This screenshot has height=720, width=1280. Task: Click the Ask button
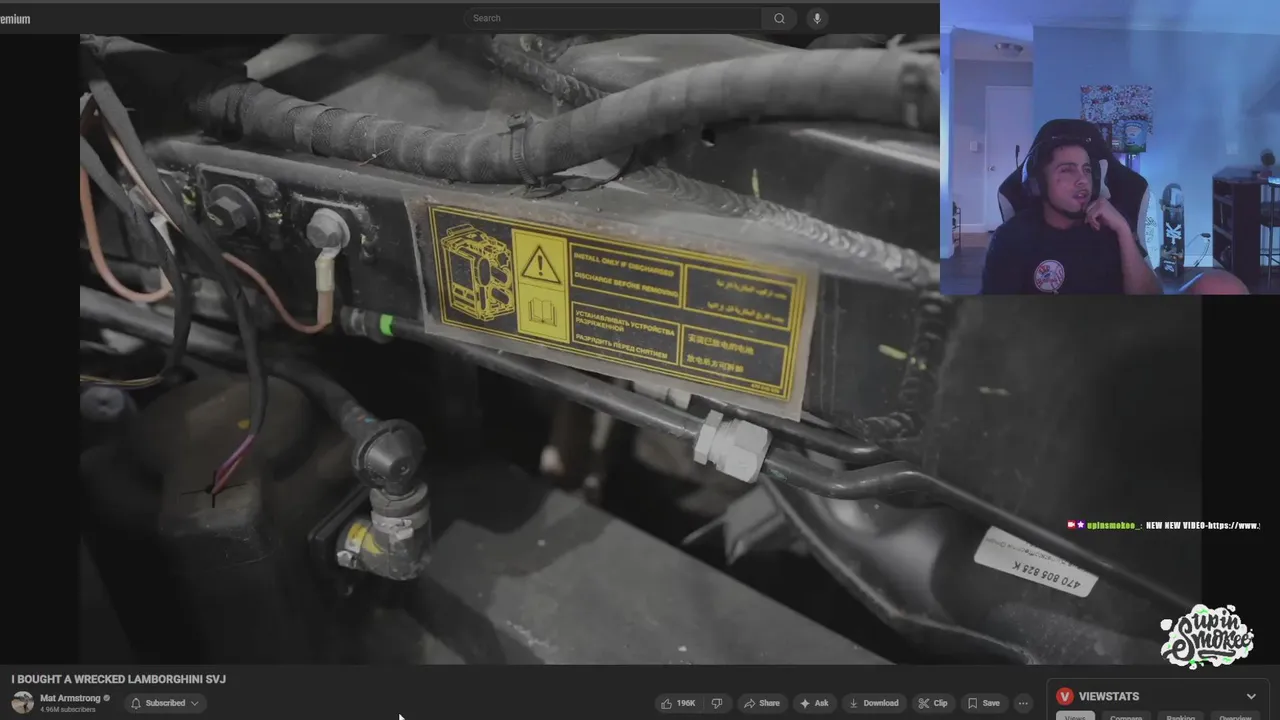pos(814,703)
